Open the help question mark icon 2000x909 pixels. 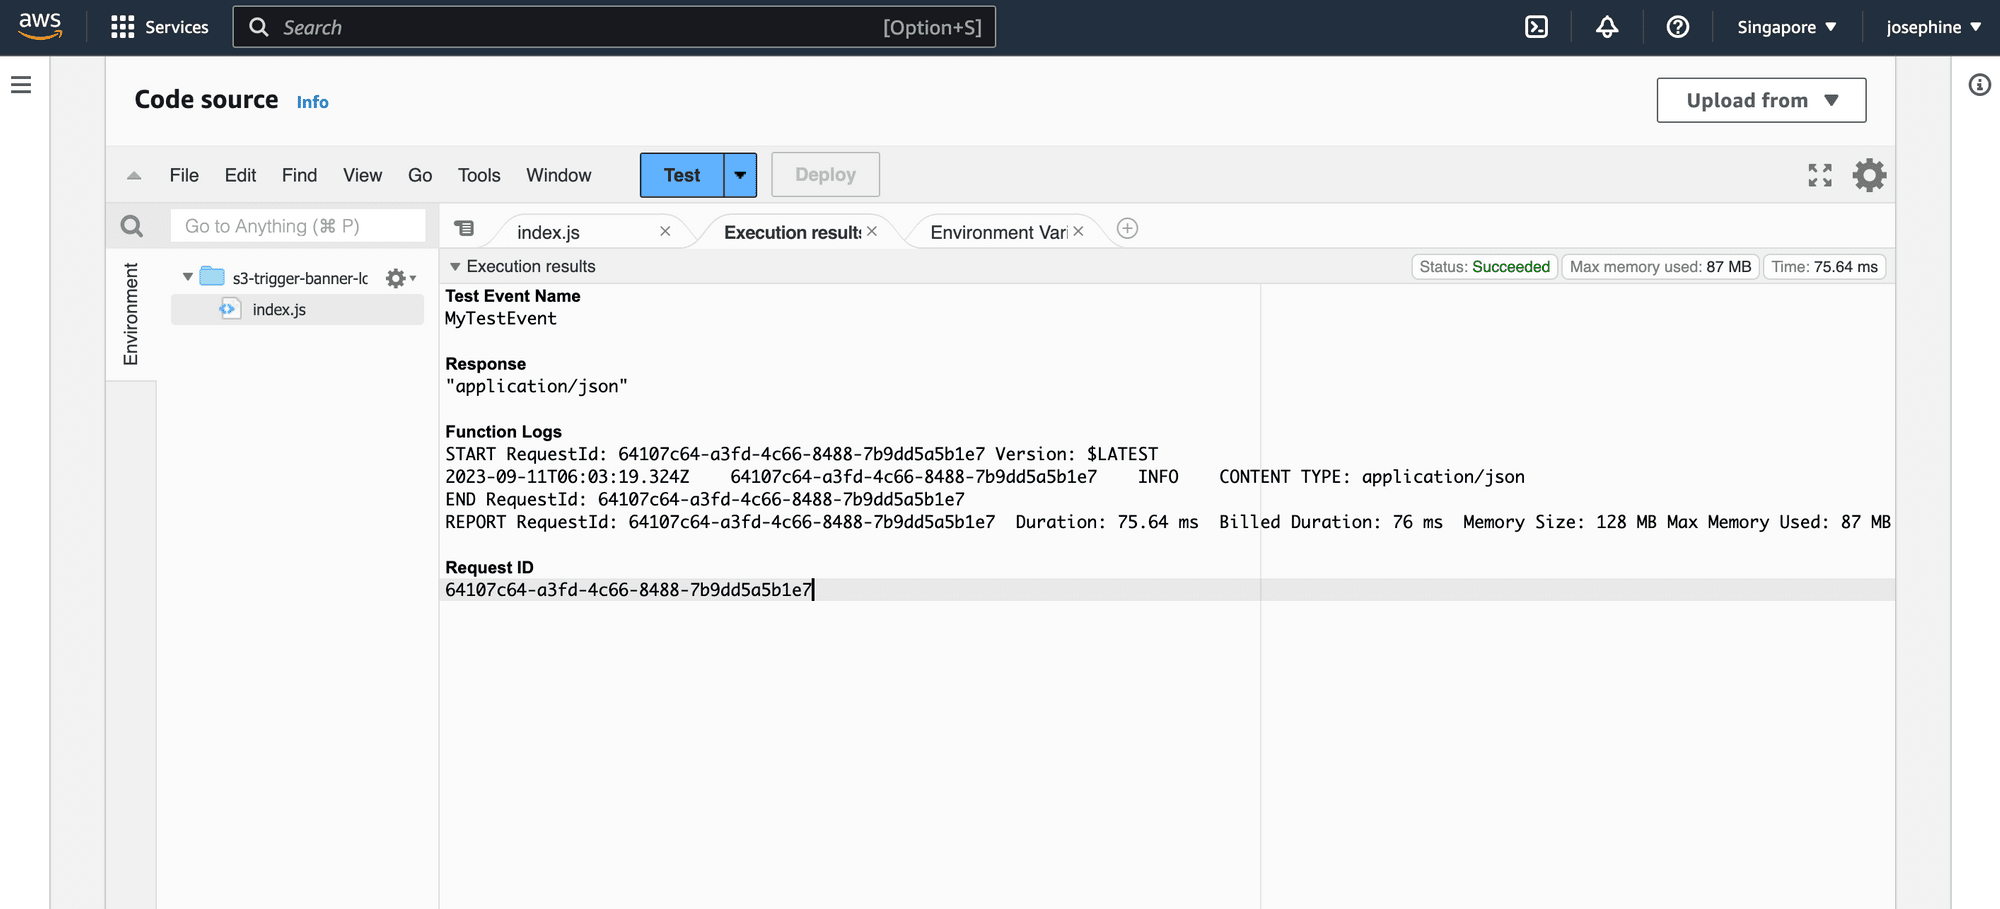pyautogui.click(x=1677, y=27)
